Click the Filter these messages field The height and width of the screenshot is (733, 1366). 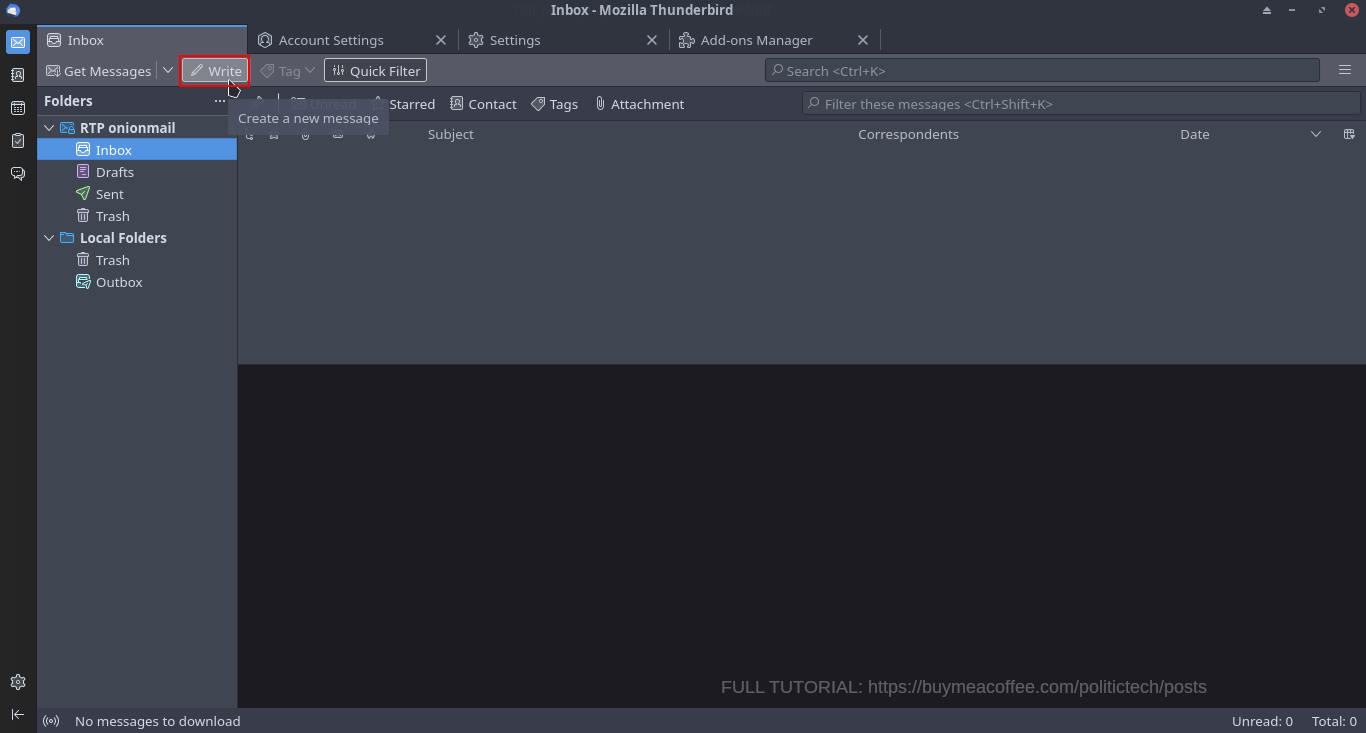tap(1081, 104)
